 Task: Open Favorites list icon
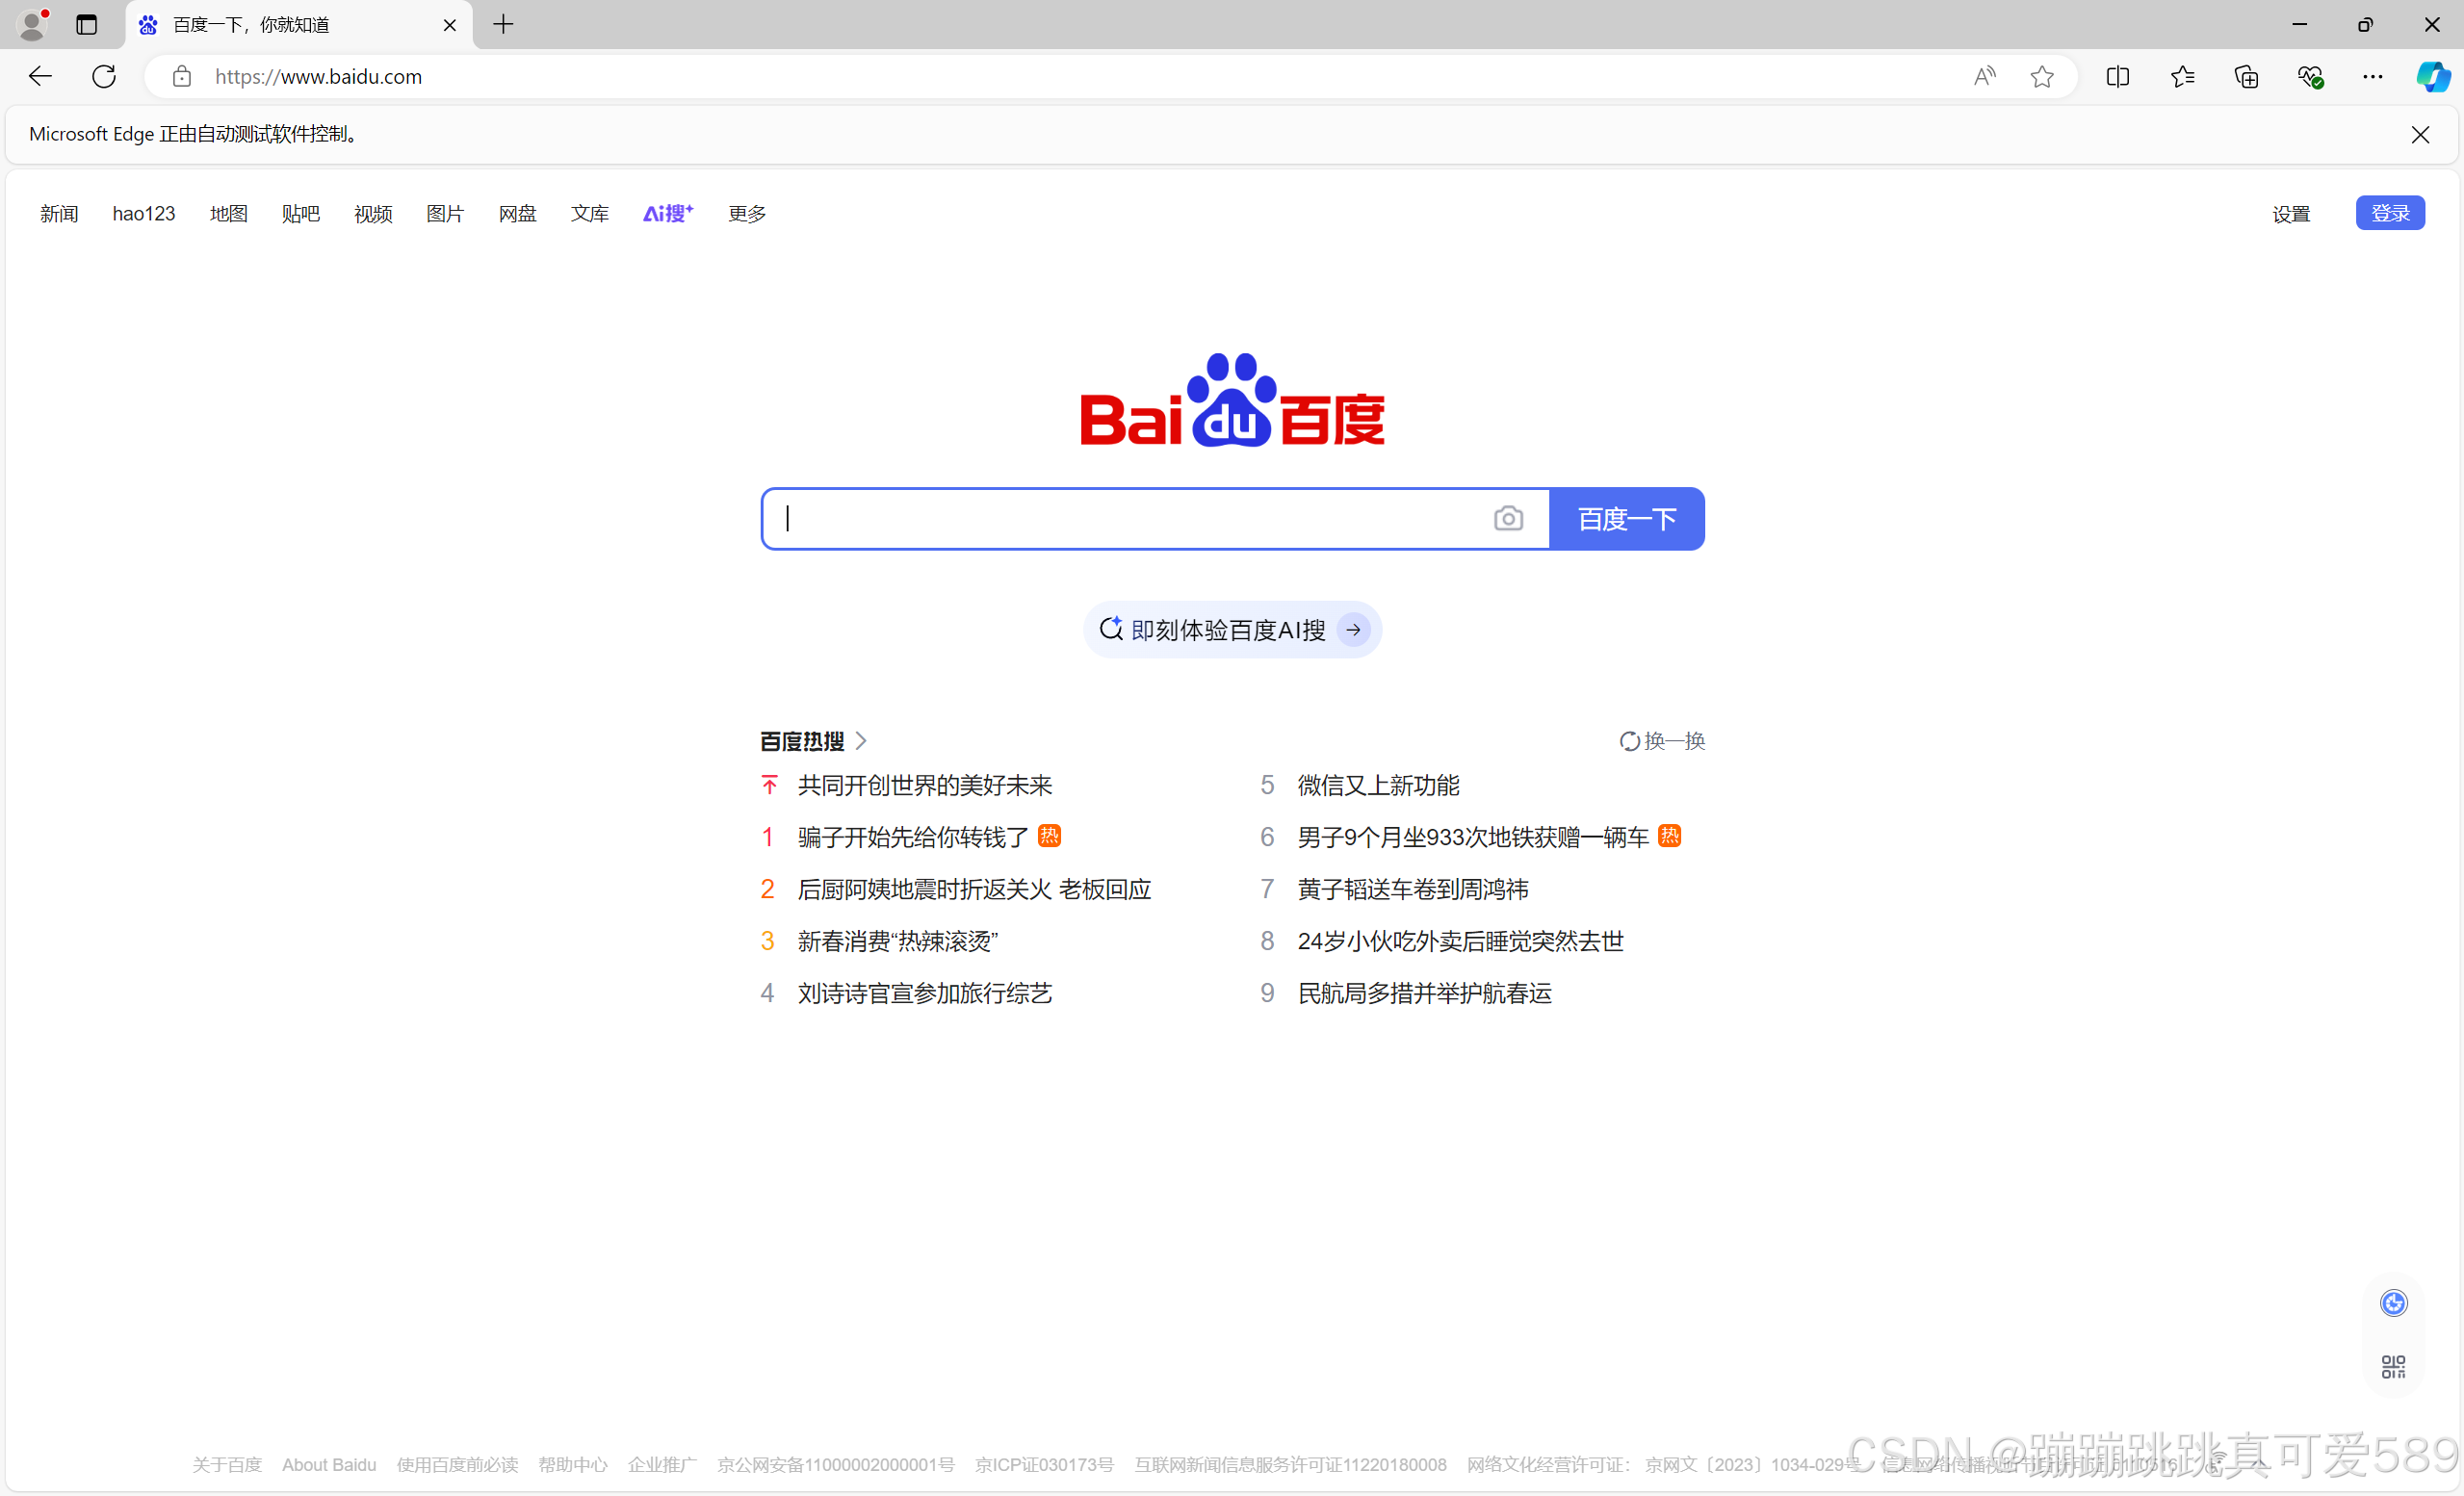click(2182, 76)
